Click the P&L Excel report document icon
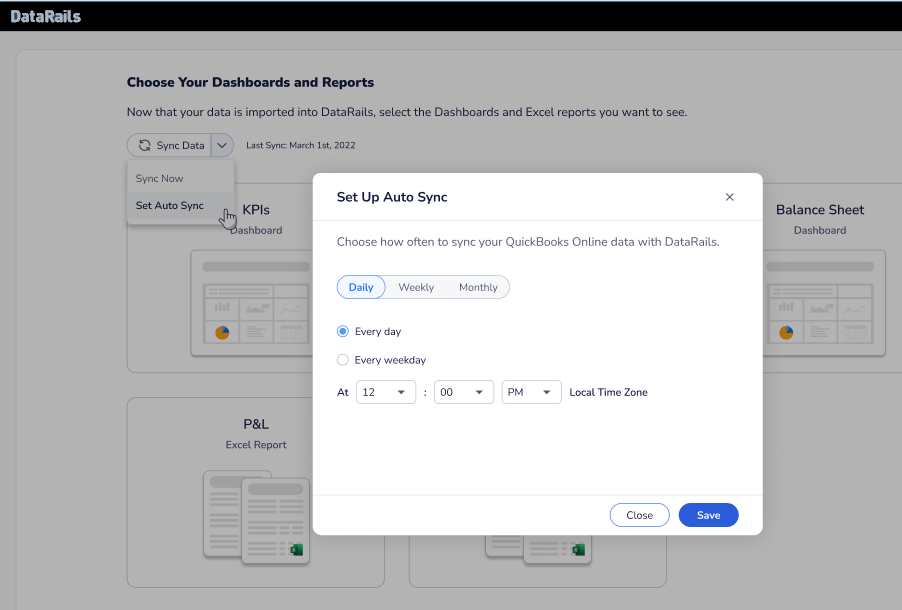This screenshot has width=902, height=610. point(256,516)
